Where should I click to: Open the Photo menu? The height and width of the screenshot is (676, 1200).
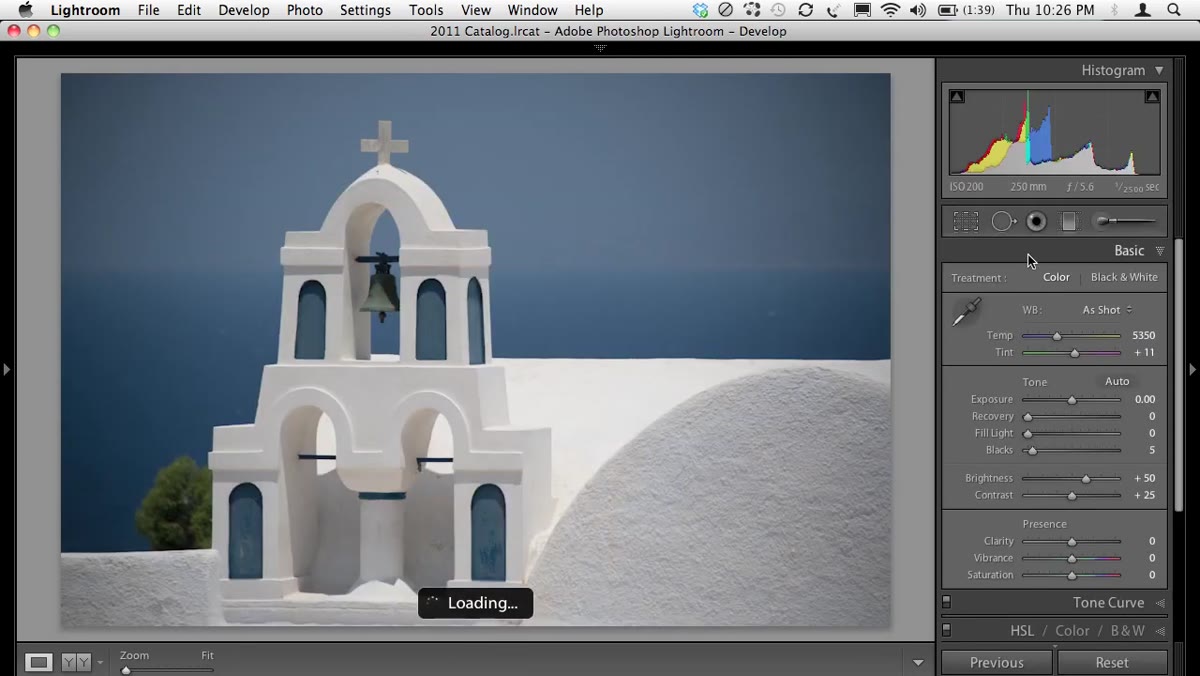305,10
